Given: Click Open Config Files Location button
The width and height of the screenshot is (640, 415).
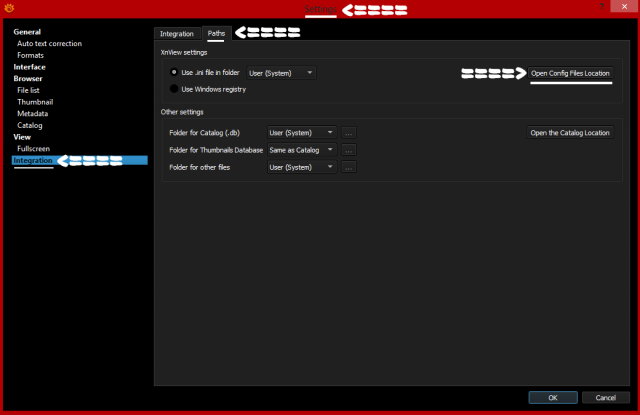Looking at the screenshot, I should pyautogui.click(x=570, y=73).
